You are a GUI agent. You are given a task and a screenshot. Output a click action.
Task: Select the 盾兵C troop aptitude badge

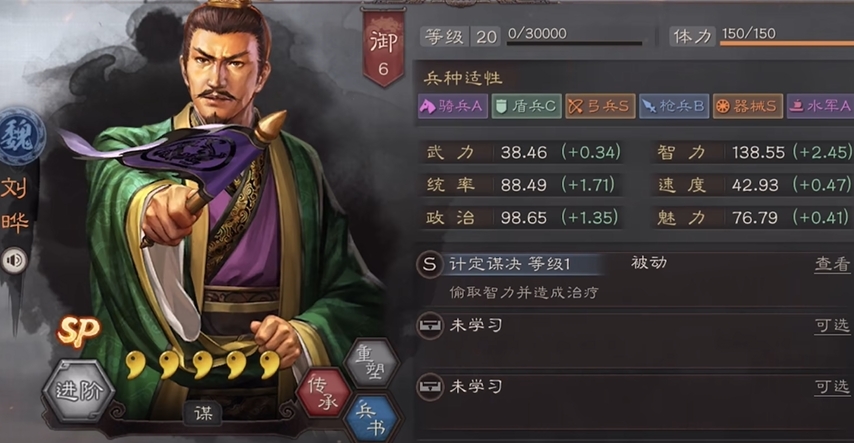[526, 106]
